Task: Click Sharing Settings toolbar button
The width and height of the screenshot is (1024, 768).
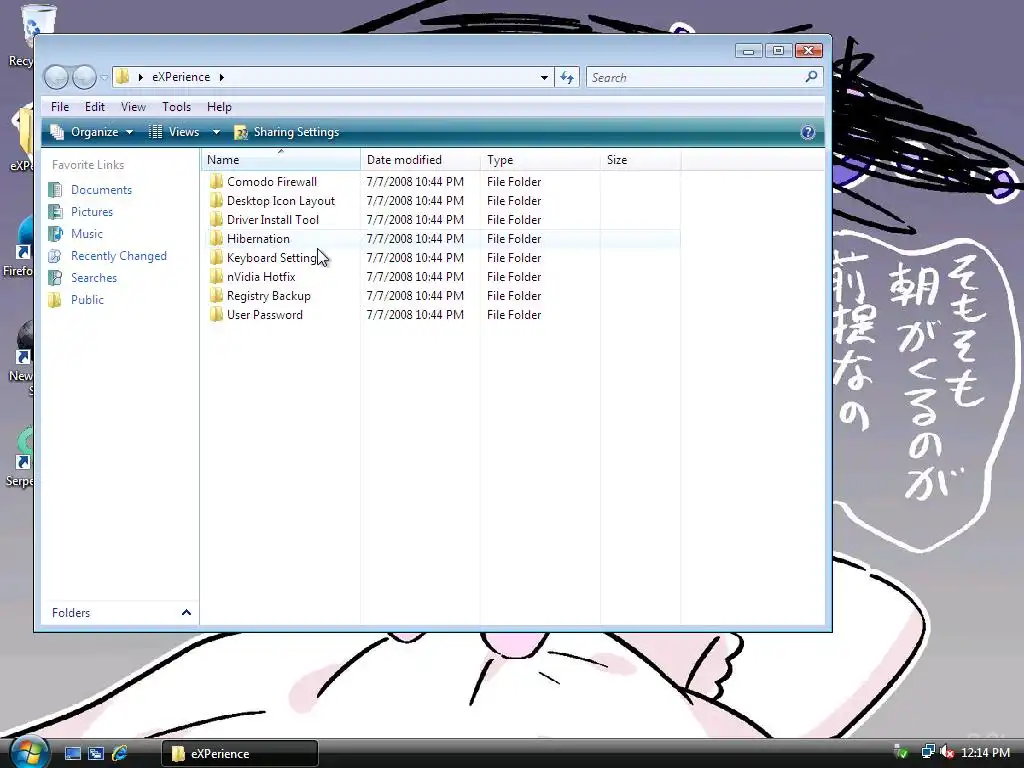Action: click(x=287, y=132)
